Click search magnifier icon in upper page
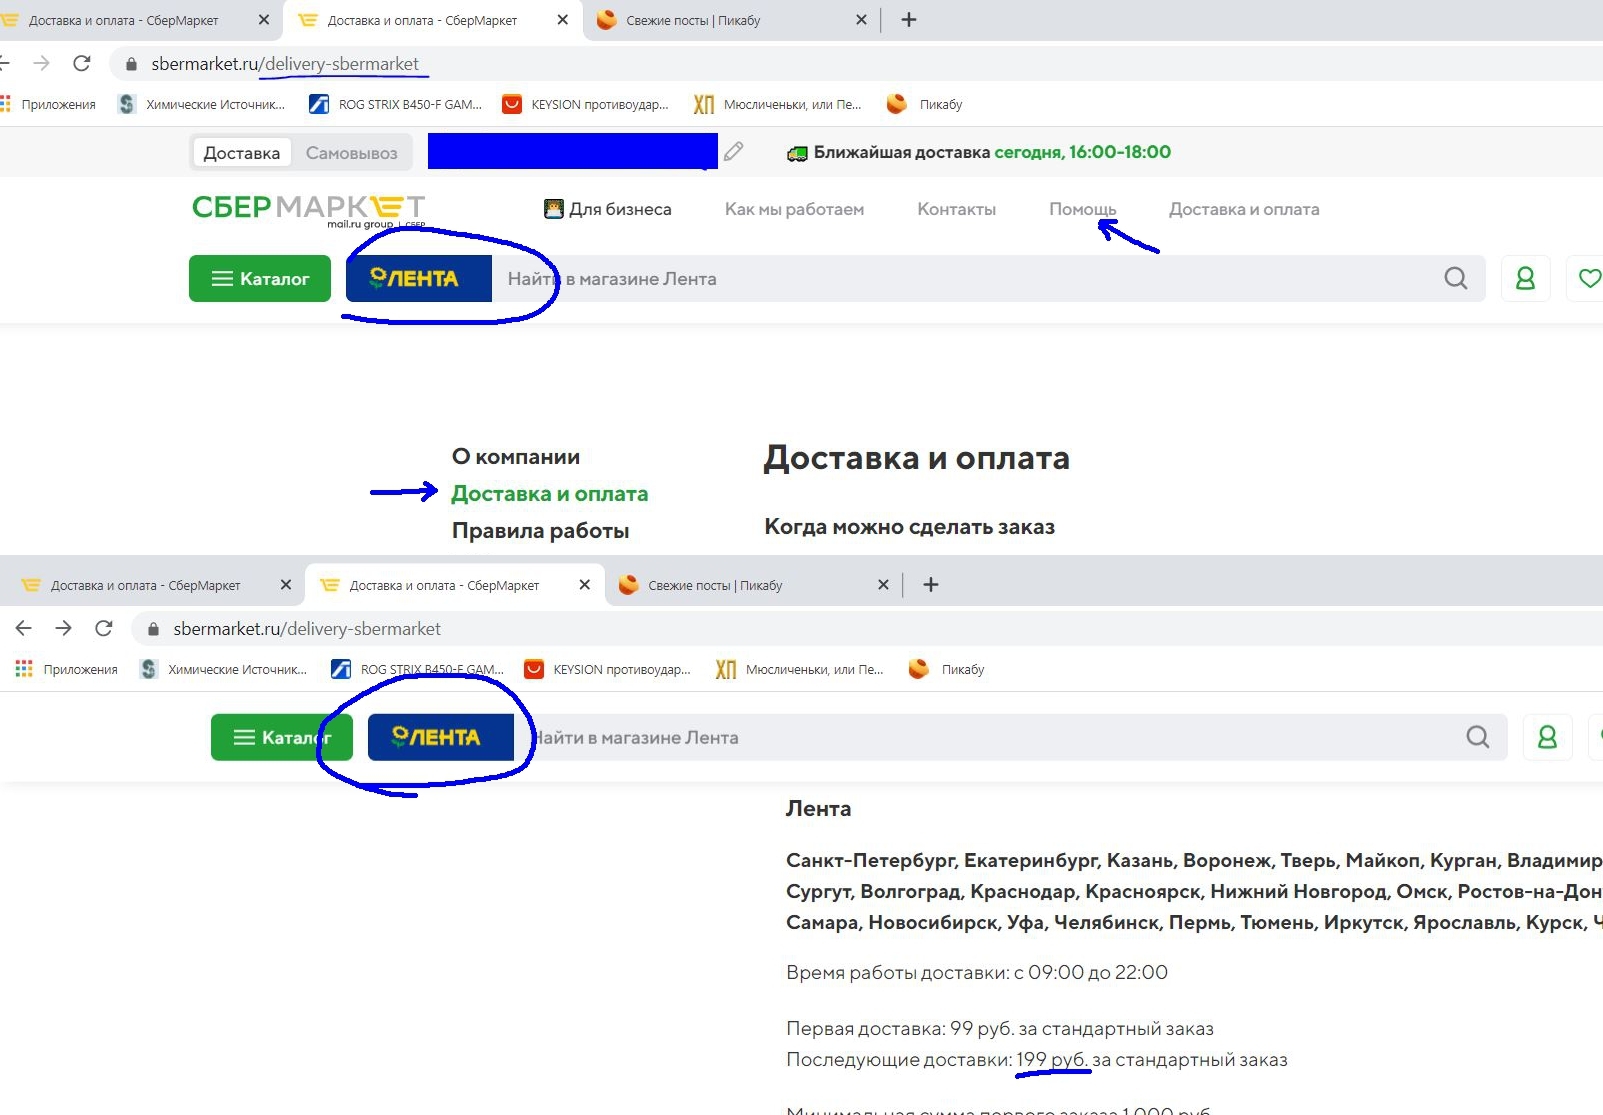The height and width of the screenshot is (1115, 1603). 1456,279
